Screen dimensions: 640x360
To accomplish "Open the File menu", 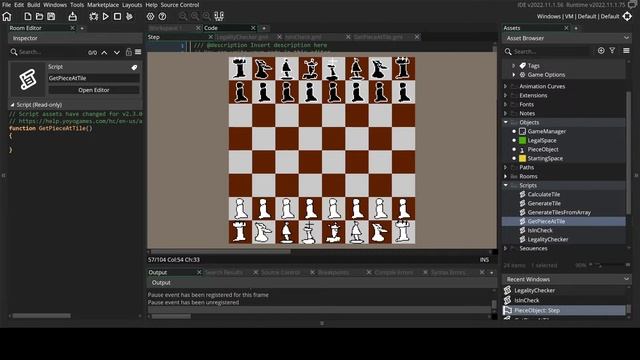I will [6, 5].
